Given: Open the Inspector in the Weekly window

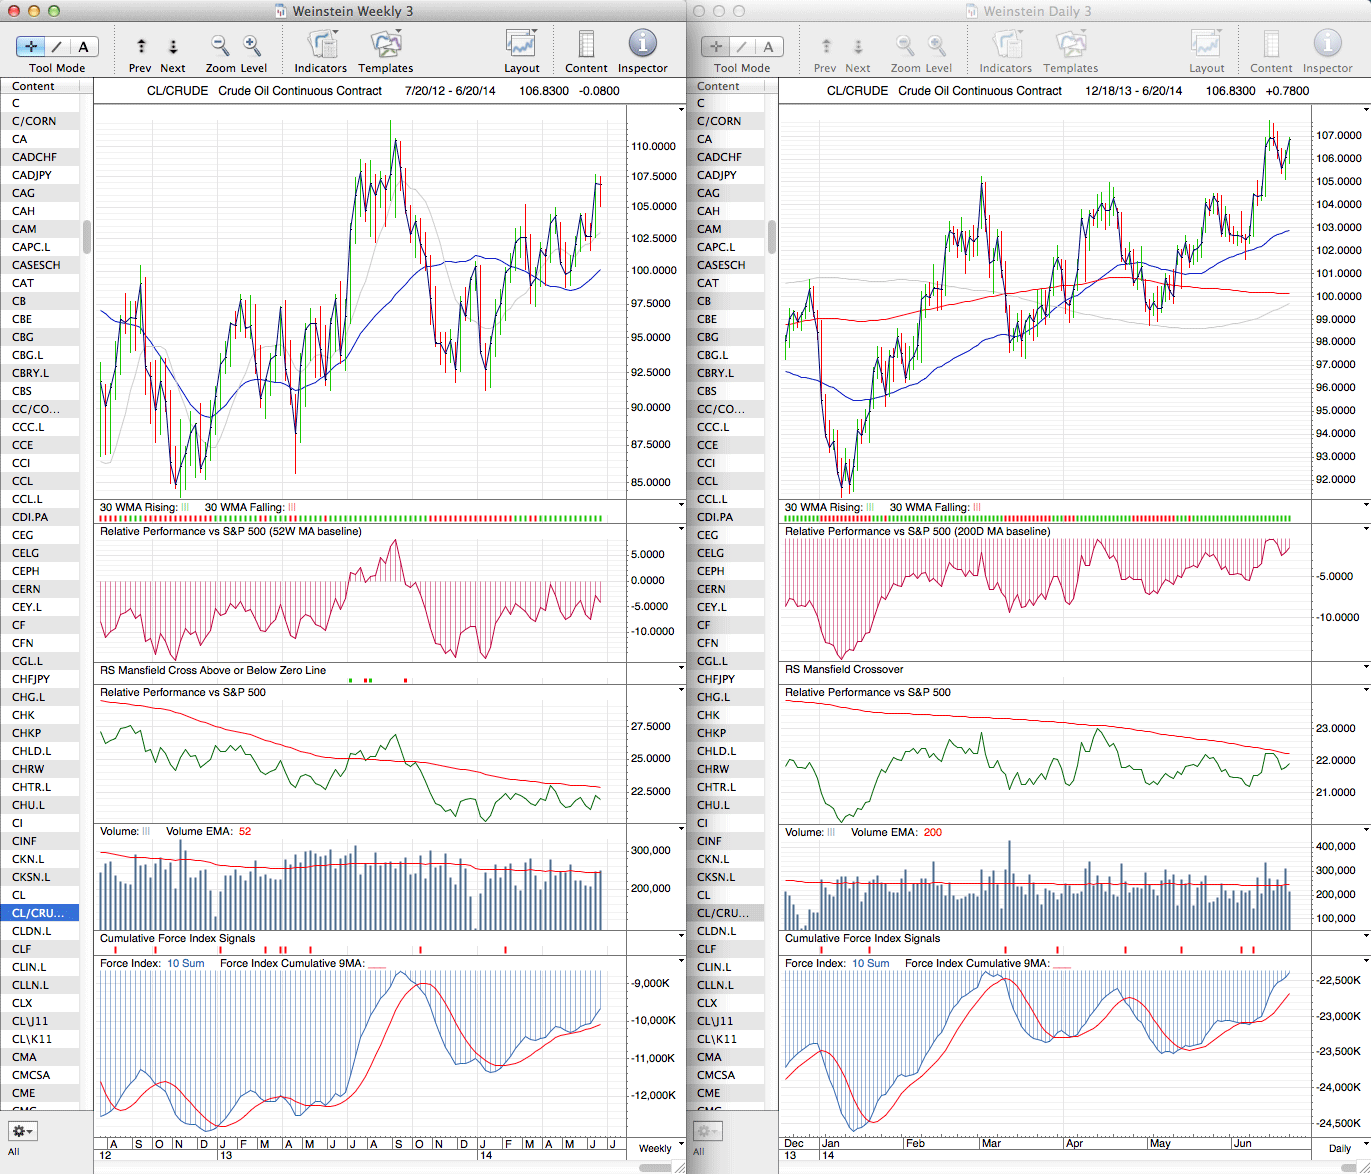Looking at the screenshot, I should [x=642, y=46].
